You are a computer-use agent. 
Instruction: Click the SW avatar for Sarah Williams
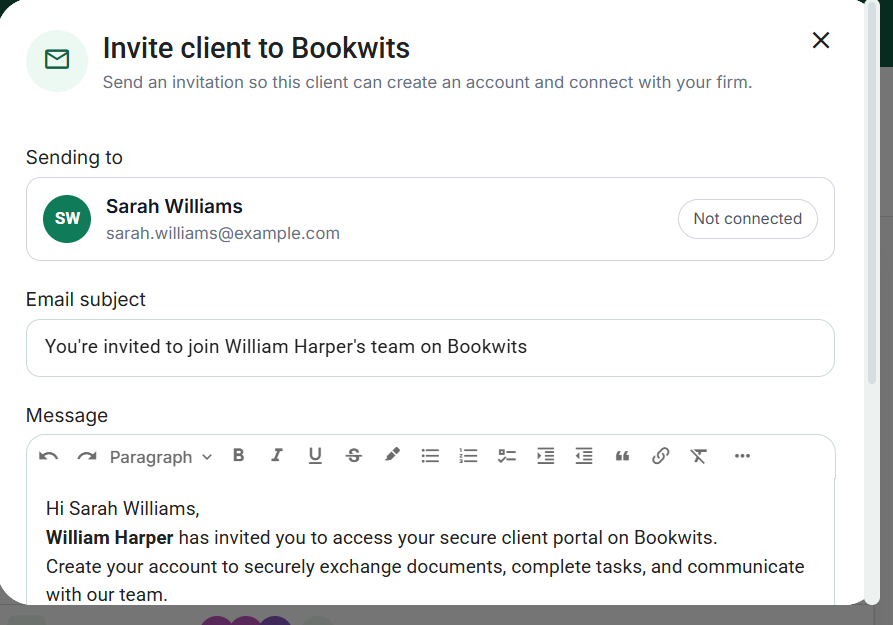pos(67,219)
